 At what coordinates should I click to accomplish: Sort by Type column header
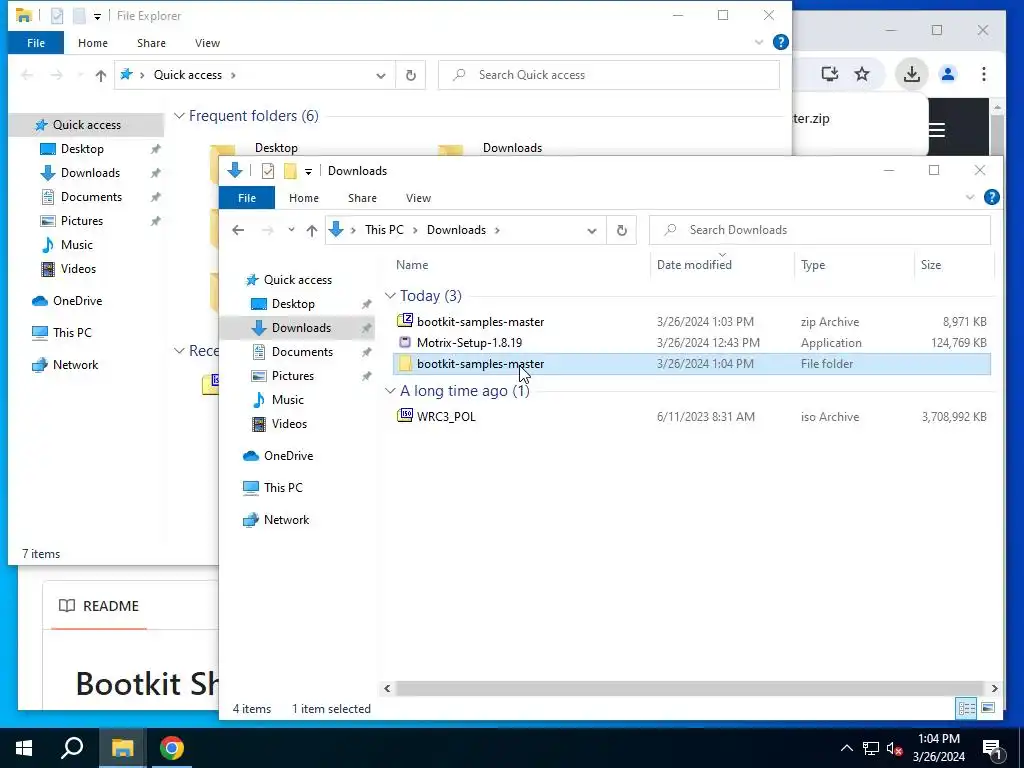point(854,264)
